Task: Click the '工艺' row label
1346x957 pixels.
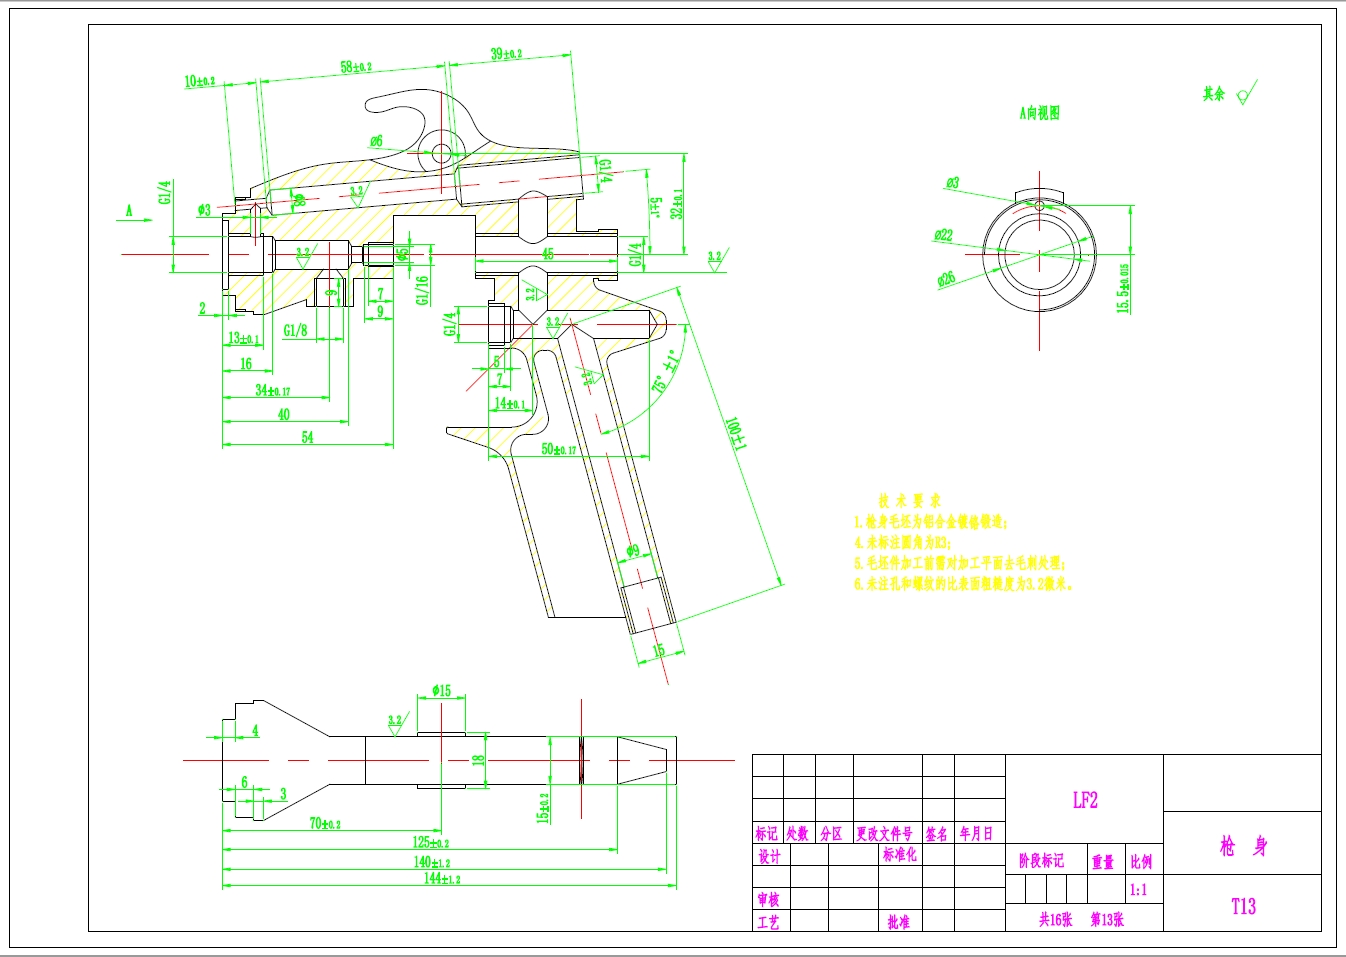Action: (768, 922)
